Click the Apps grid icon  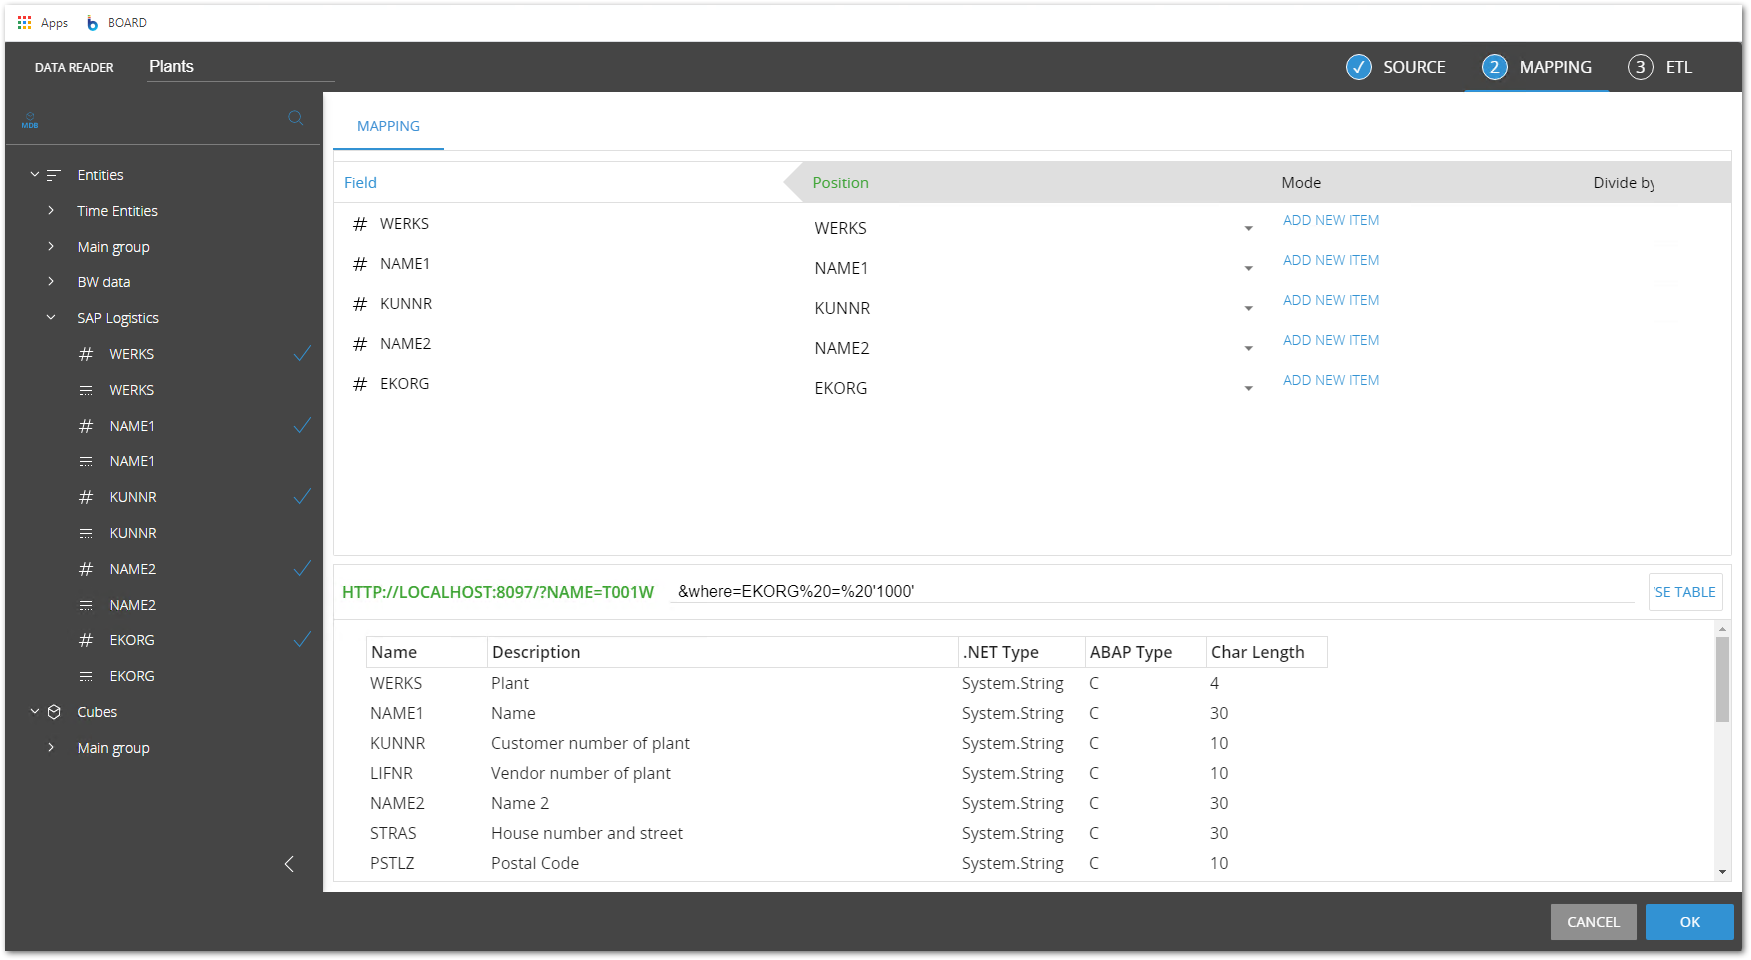(24, 22)
